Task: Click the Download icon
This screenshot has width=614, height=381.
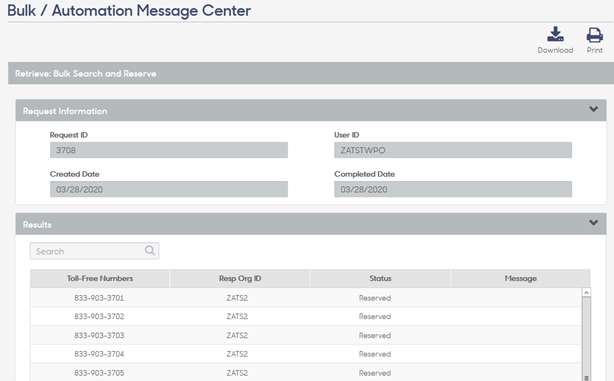Action: coord(555,34)
